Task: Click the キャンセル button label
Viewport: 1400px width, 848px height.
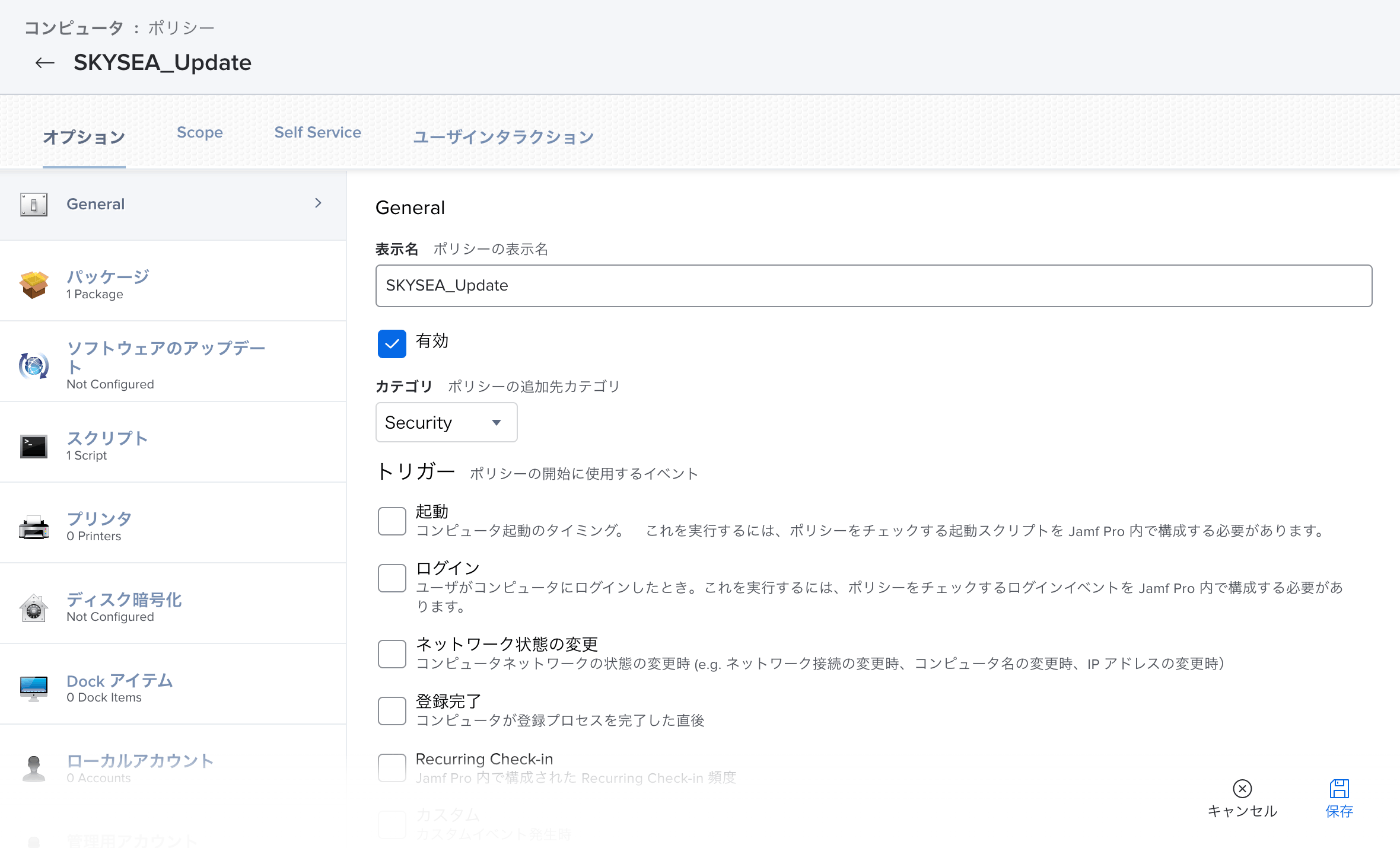Action: pos(1242,811)
